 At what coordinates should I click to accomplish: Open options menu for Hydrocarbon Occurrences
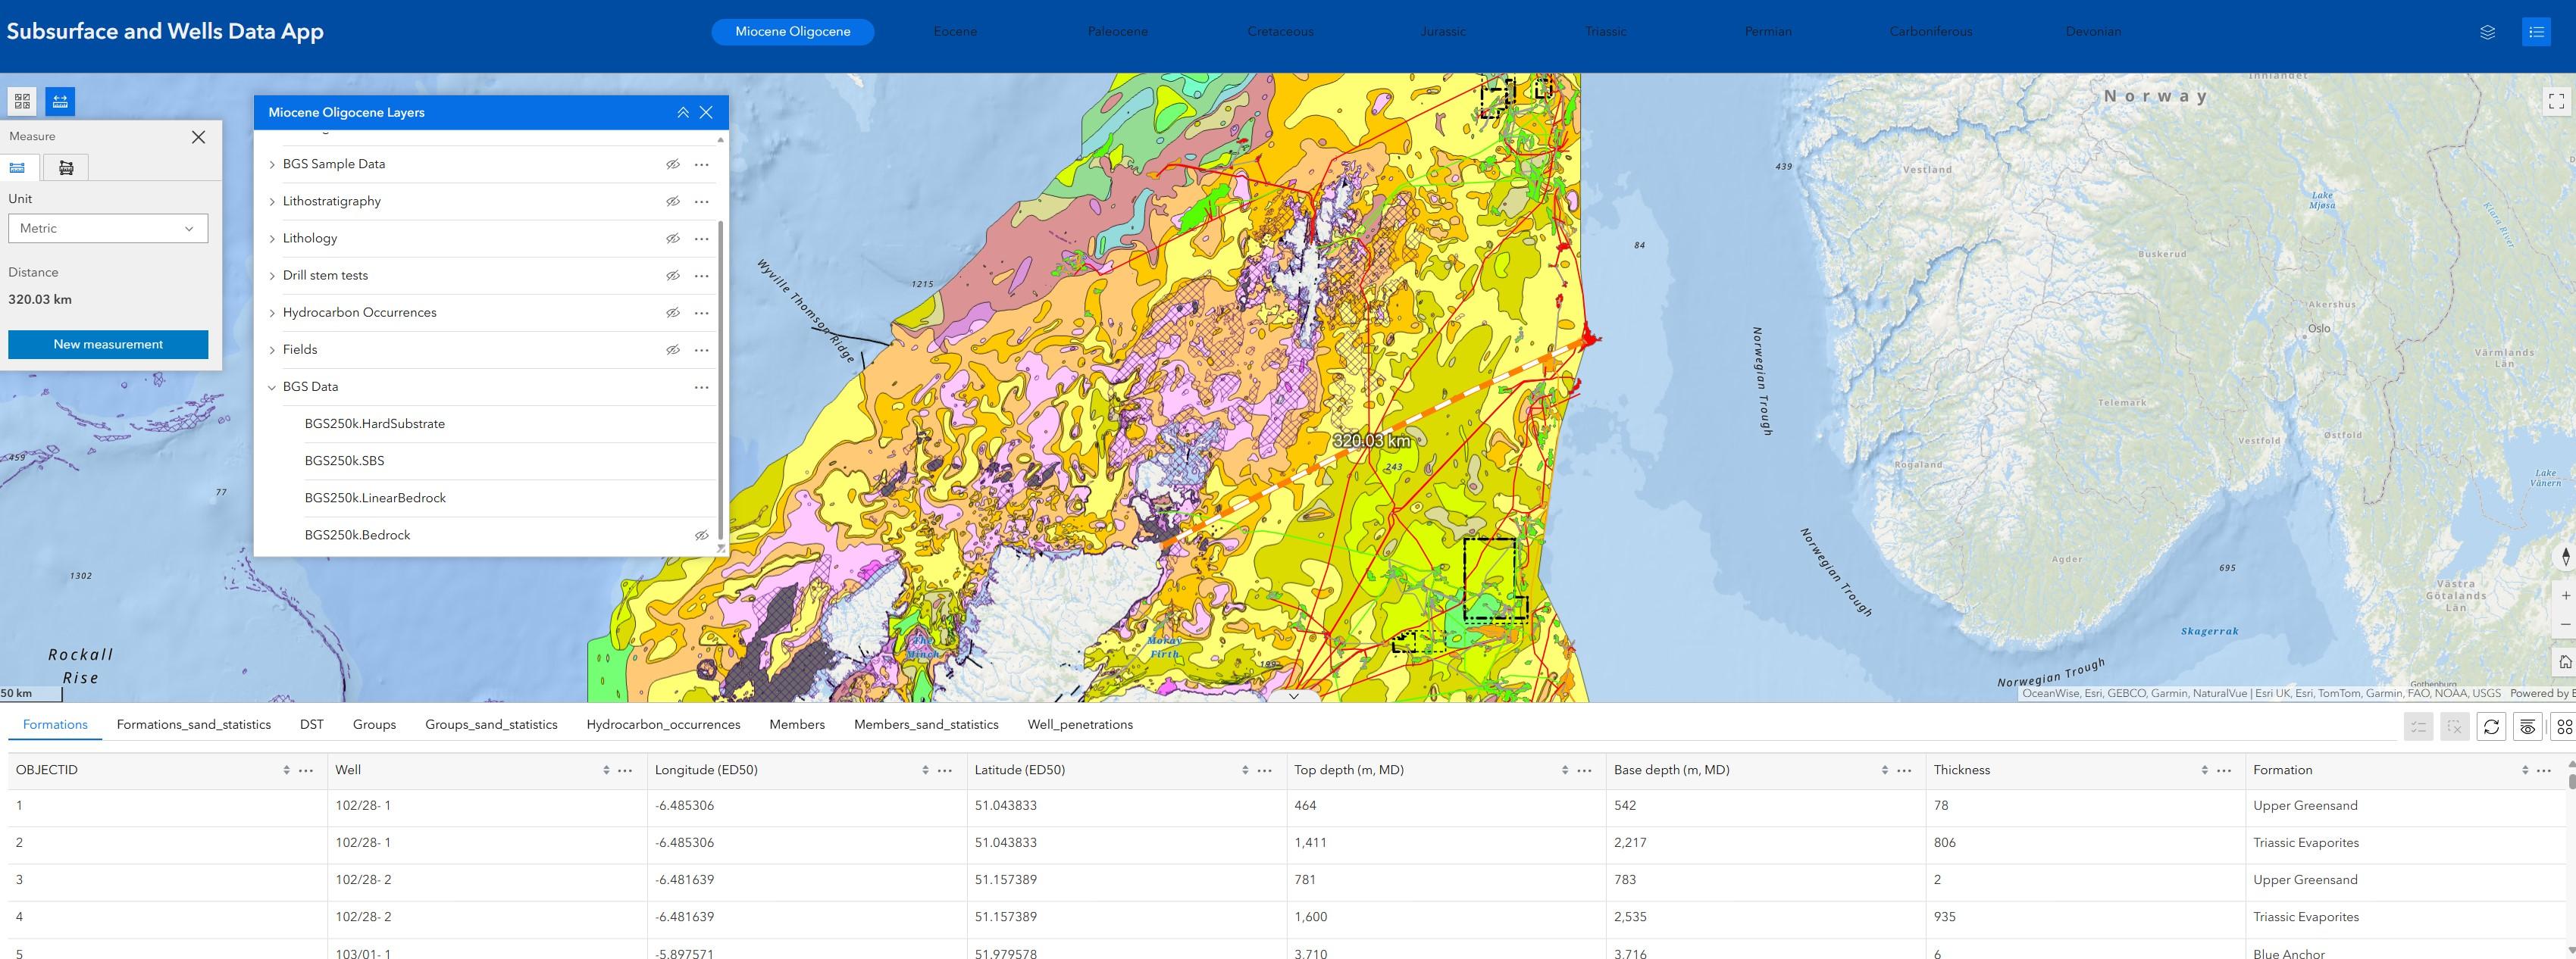click(x=702, y=313)
